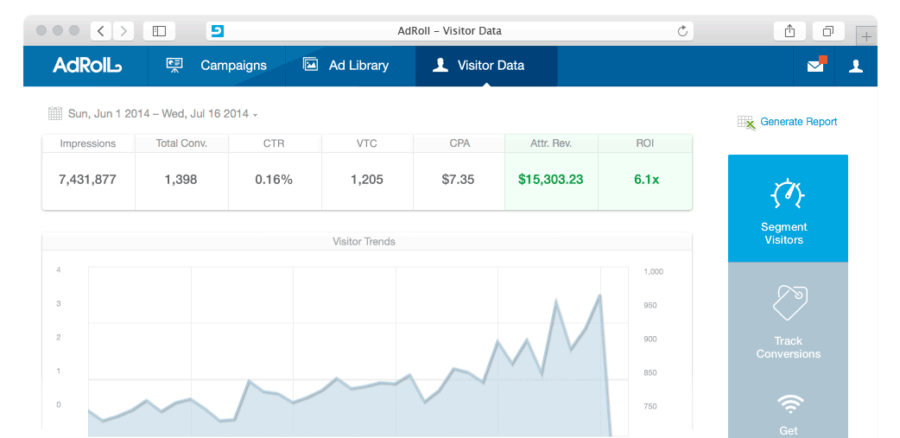Switch to the Campaigns tab
The image size is (900, 438).
216,65
